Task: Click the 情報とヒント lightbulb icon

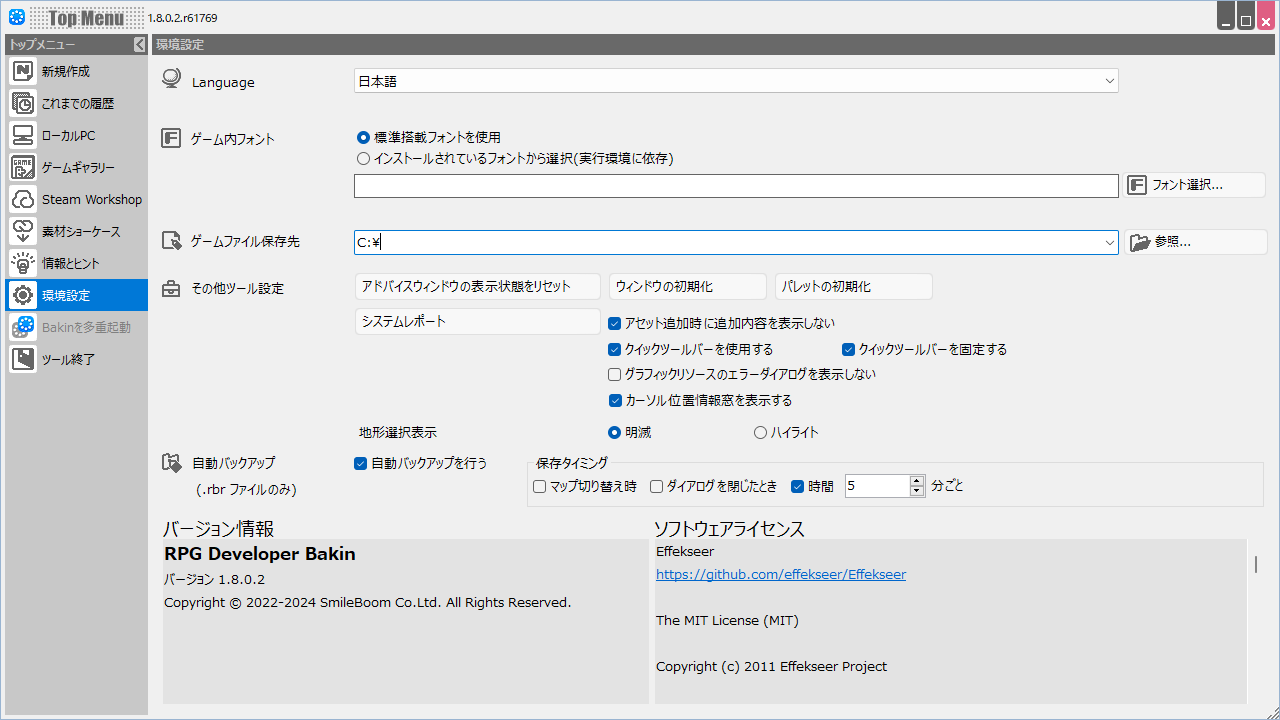Action: 24,263
